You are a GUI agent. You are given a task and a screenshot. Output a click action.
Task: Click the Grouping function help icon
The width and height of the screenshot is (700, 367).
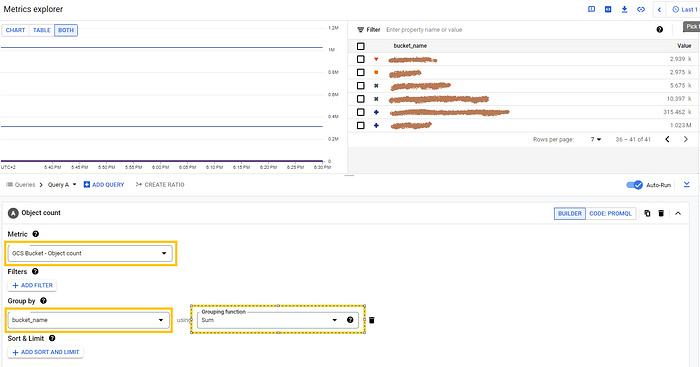tap(350, 320)
